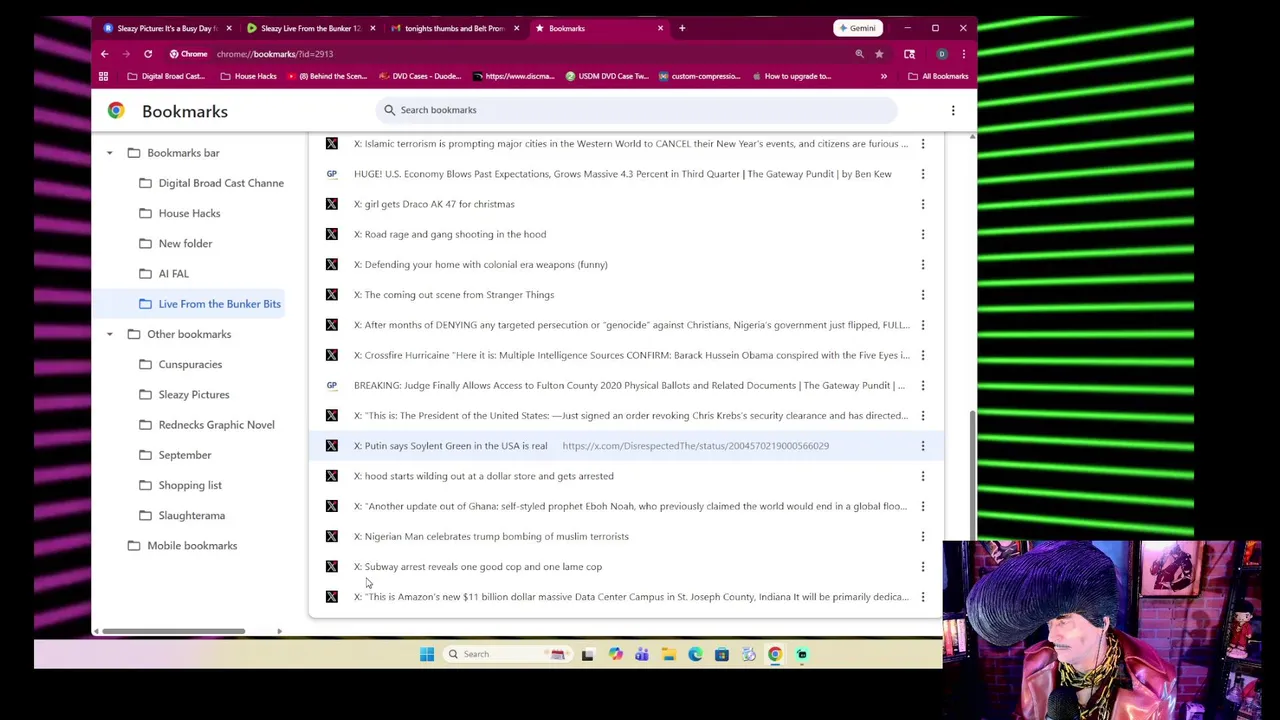The width and height of the screenshot is (1280, 720).
Task: Select House Hacks folder in sidebar
Action: [x=180, y=213]
